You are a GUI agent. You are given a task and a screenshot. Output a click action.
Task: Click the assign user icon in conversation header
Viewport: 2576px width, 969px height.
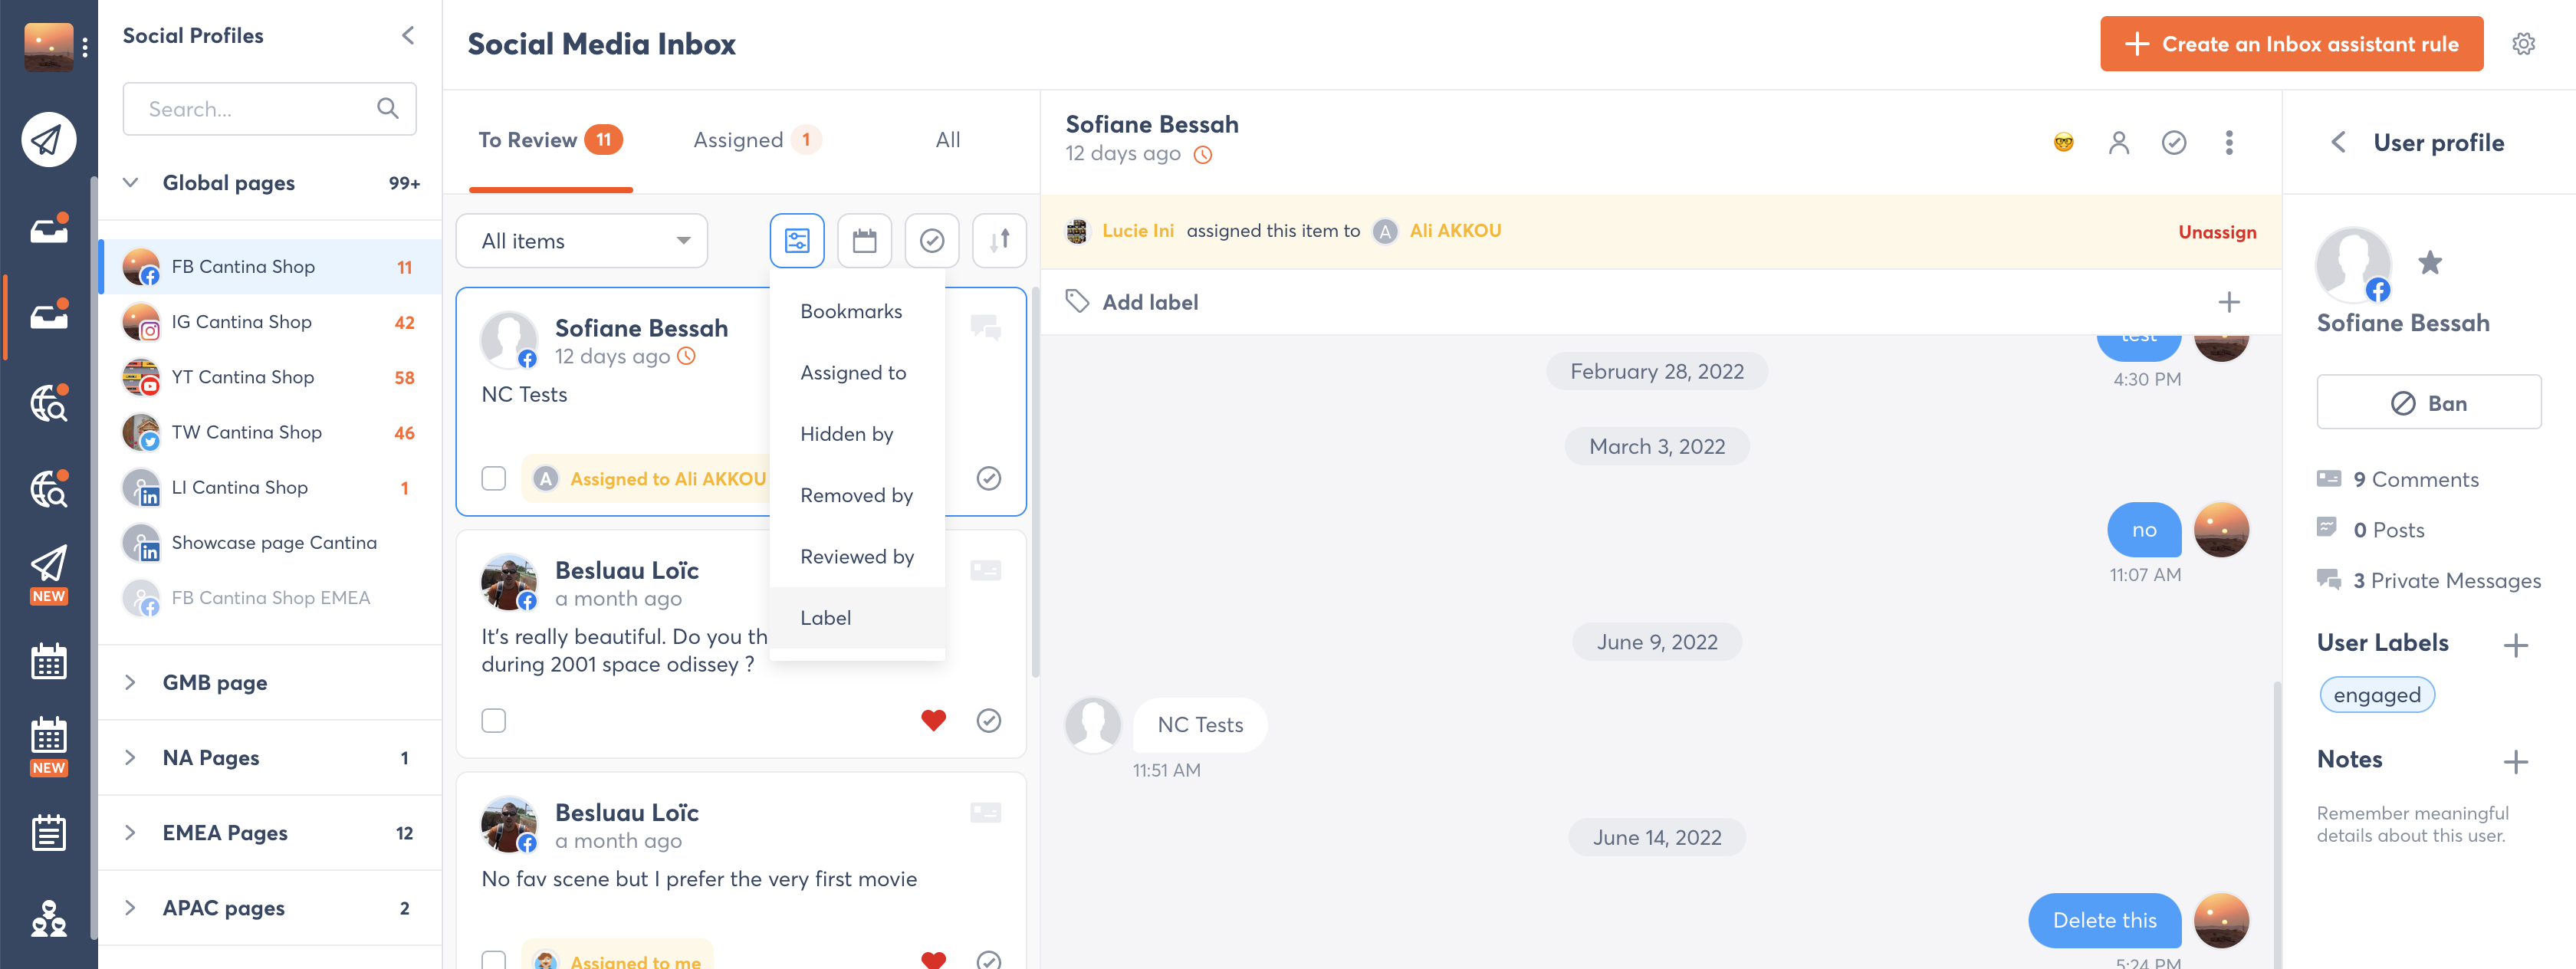tap(2118, 143)
